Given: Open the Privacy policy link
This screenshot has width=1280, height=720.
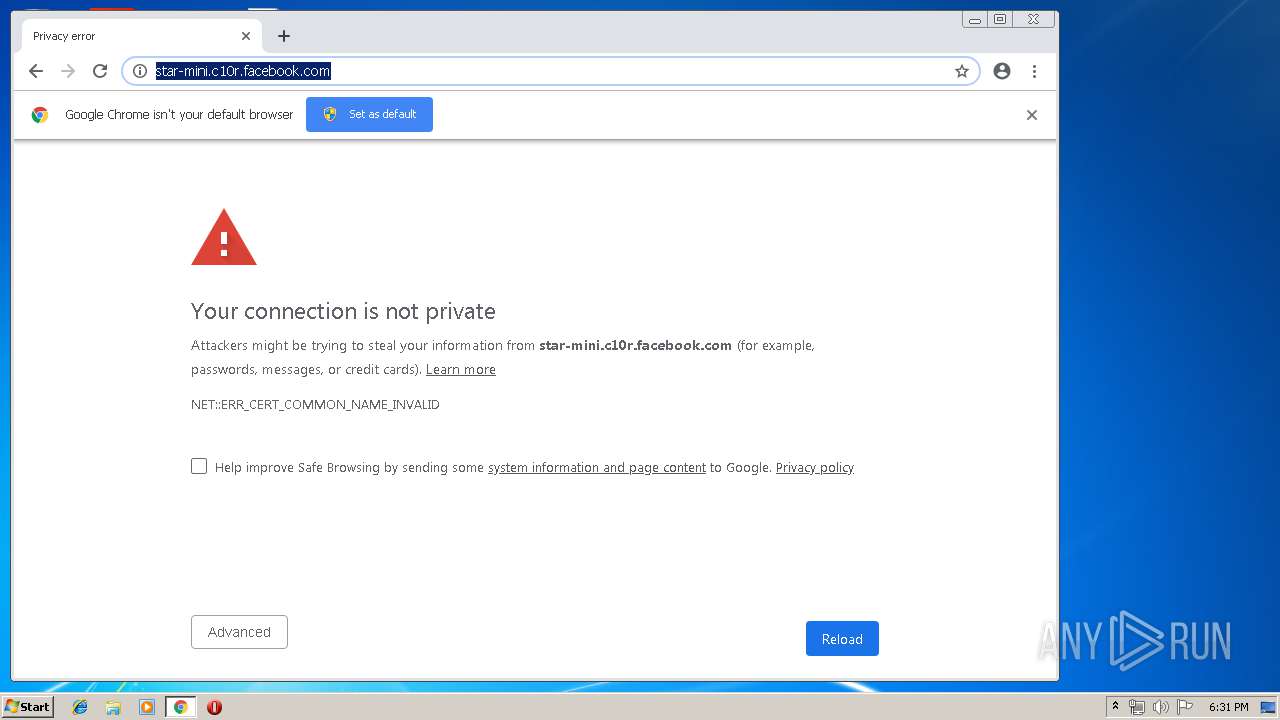Looking at the screenshot, I should [x=815, y=468].
